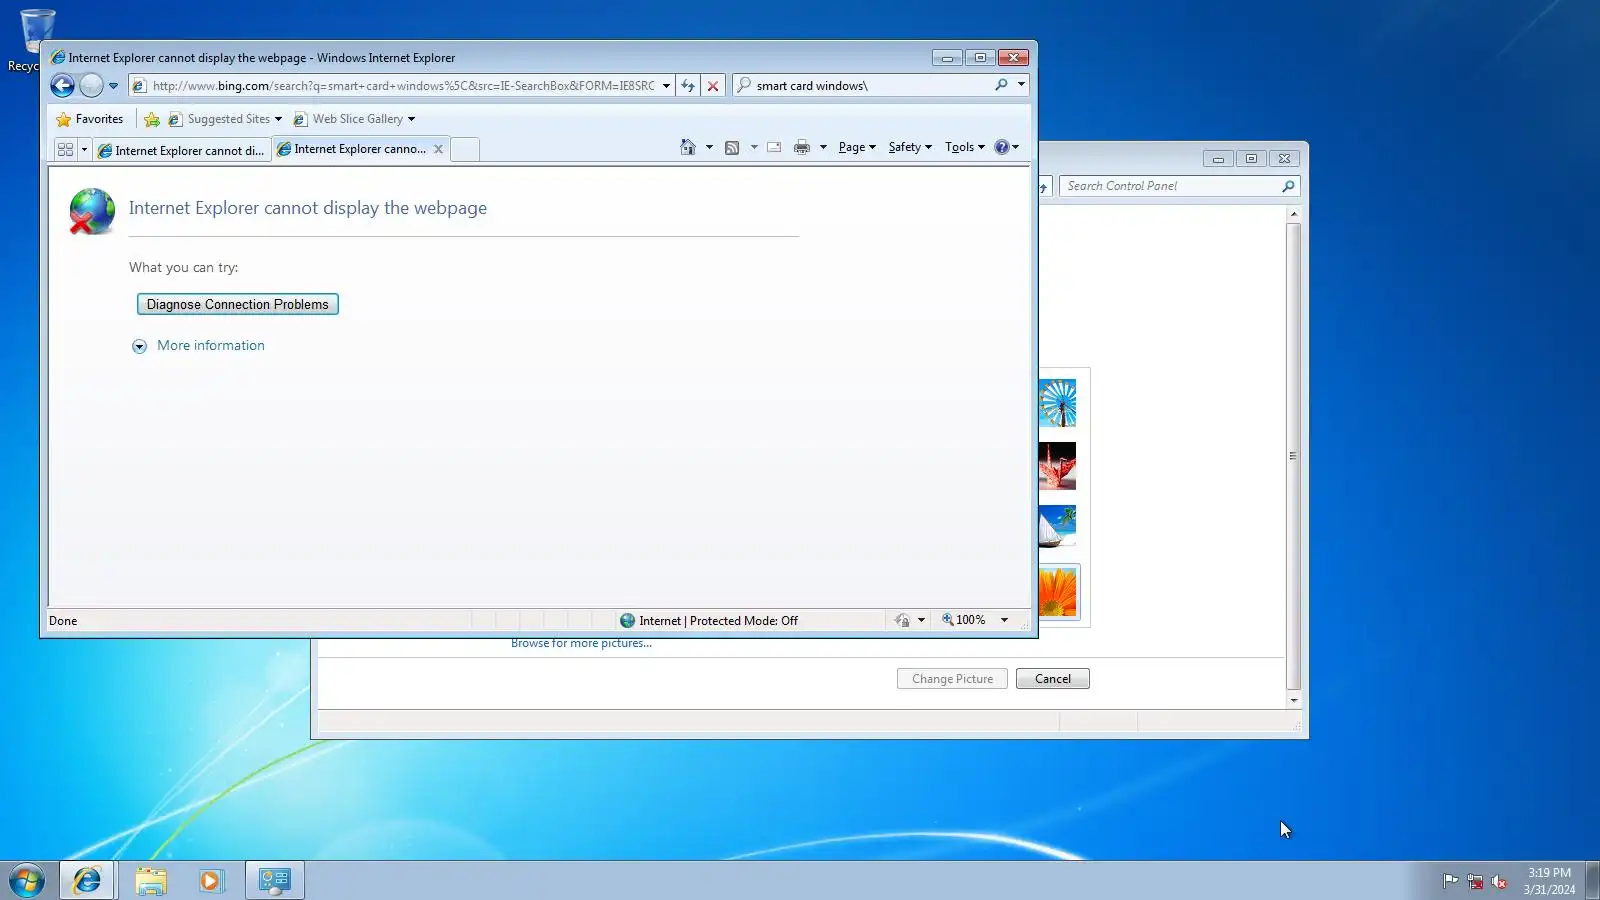Open the Help question mark menu

click(1006, 147)
